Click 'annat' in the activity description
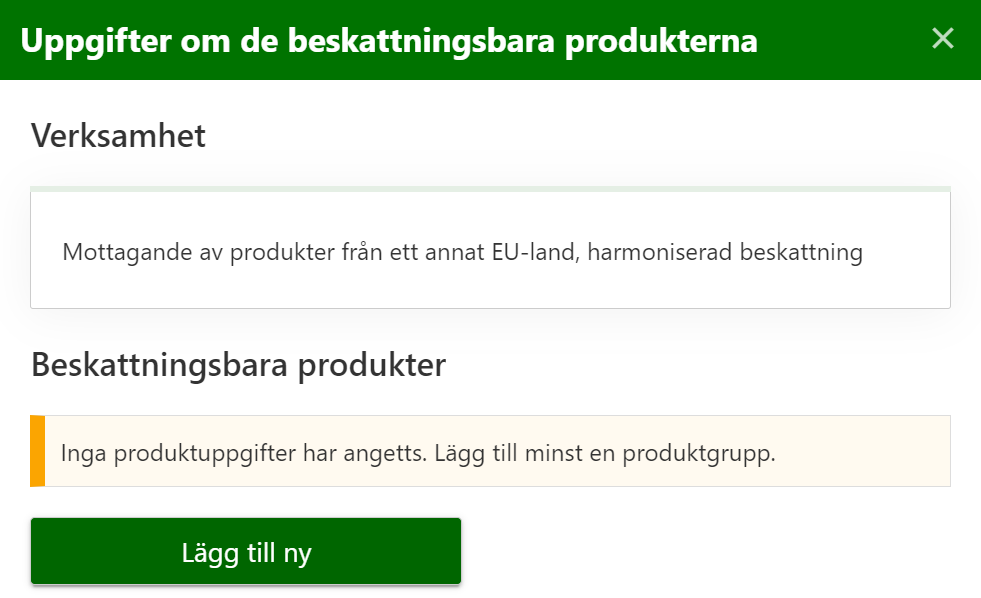The height and width of the screenshot is (598, 981). pyautogui.click(x=454, y=252)
